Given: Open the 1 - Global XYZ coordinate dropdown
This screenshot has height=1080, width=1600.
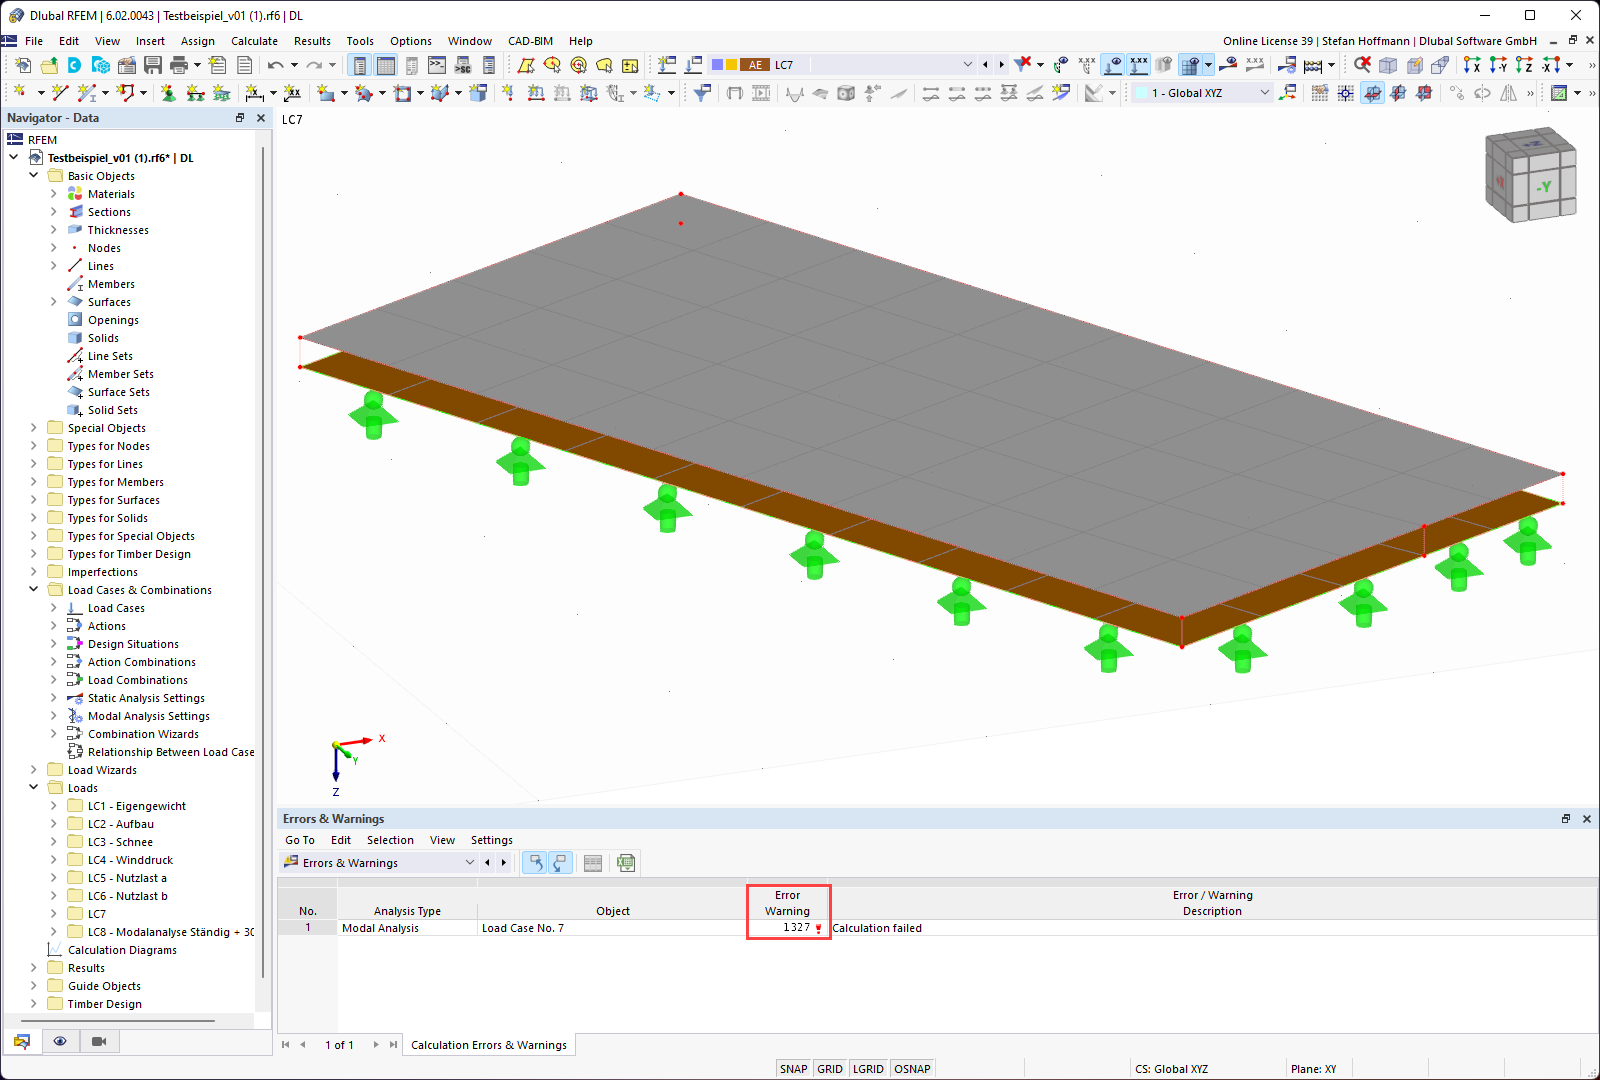Looking at the screenshot, I should [1264, 93].
